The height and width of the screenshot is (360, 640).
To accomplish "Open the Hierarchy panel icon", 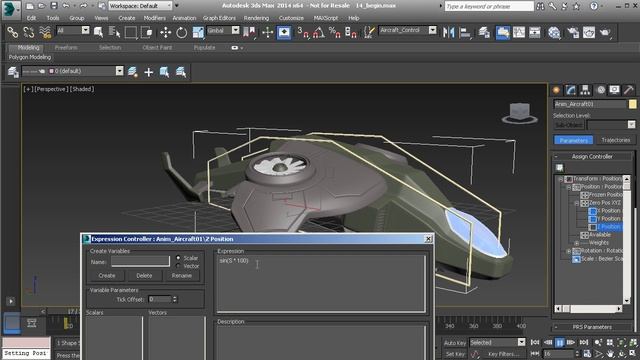I will click(585, 90).
